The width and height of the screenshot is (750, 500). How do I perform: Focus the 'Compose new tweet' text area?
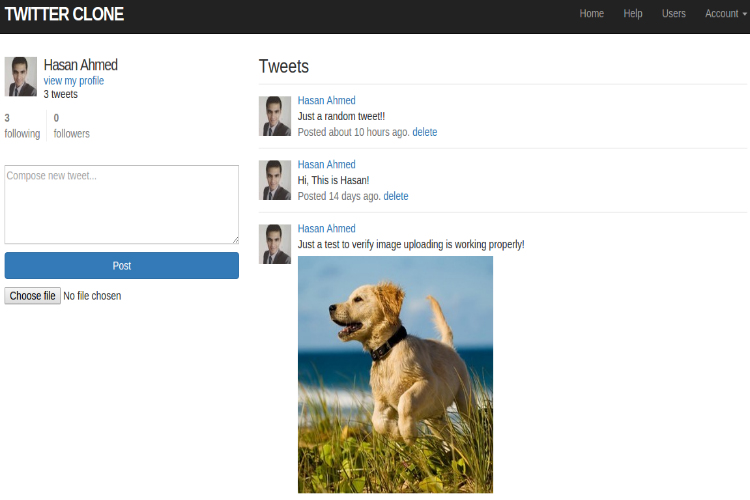pyautogui.click(x=121, y=204)
